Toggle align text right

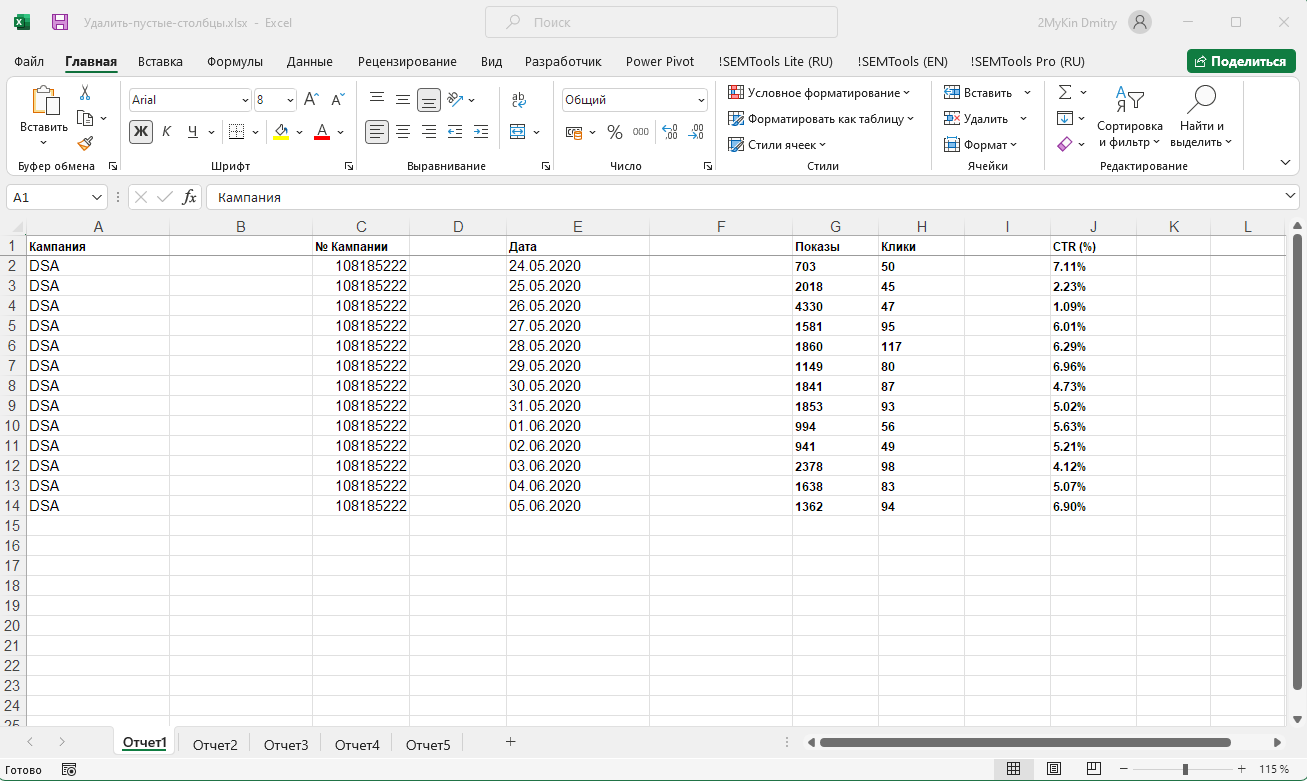pyautogui.click(x=429, y=131)
